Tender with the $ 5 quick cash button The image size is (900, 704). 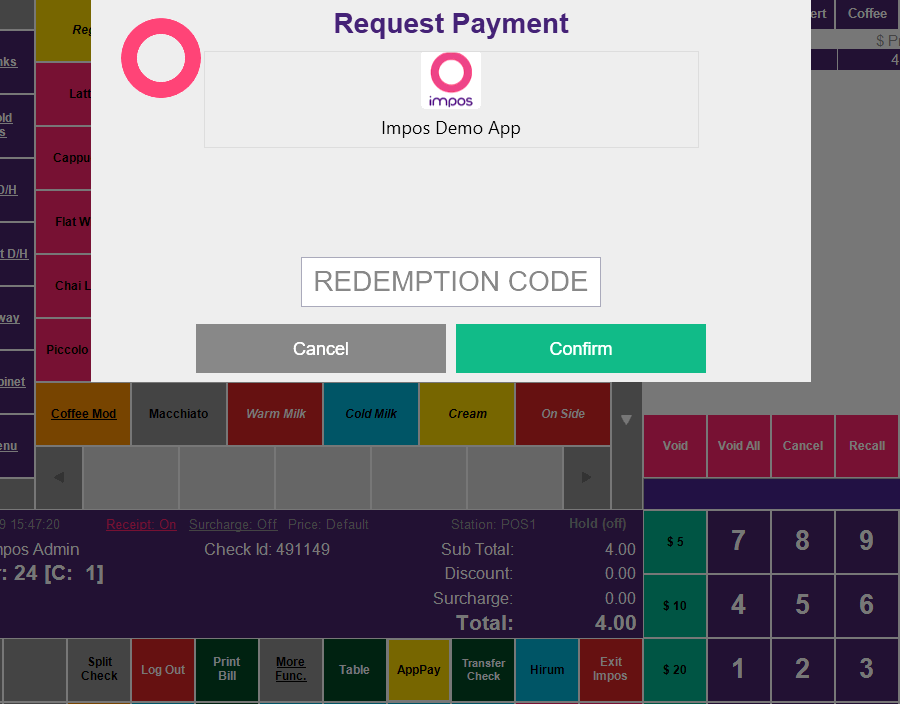tap(675, 542)
